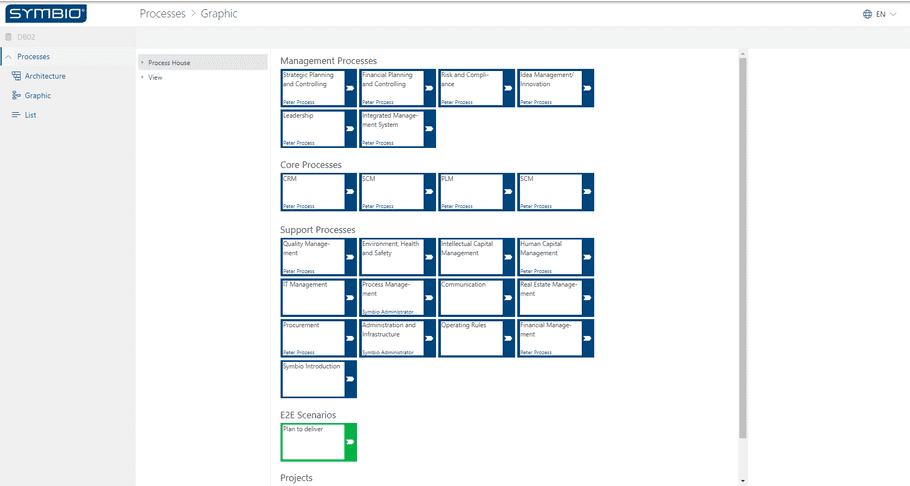910x486 pixels.
Task: Click Symbio Administrator on Process Management tile
Action: point(388,312)
